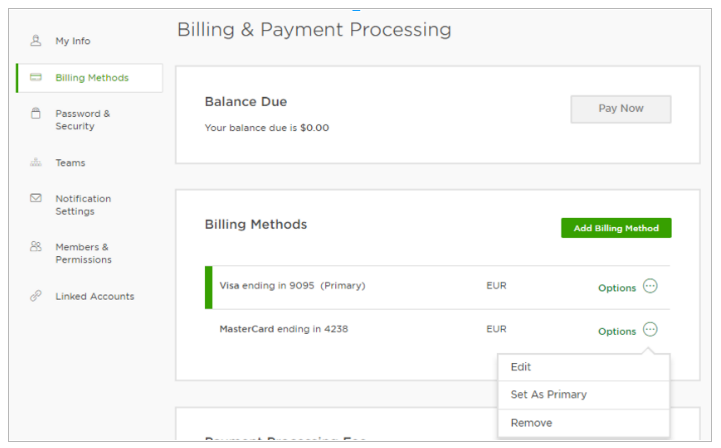Go to the Notification Settings text label
This screenshot has height=448, width=721.
(x=83, y=205)
